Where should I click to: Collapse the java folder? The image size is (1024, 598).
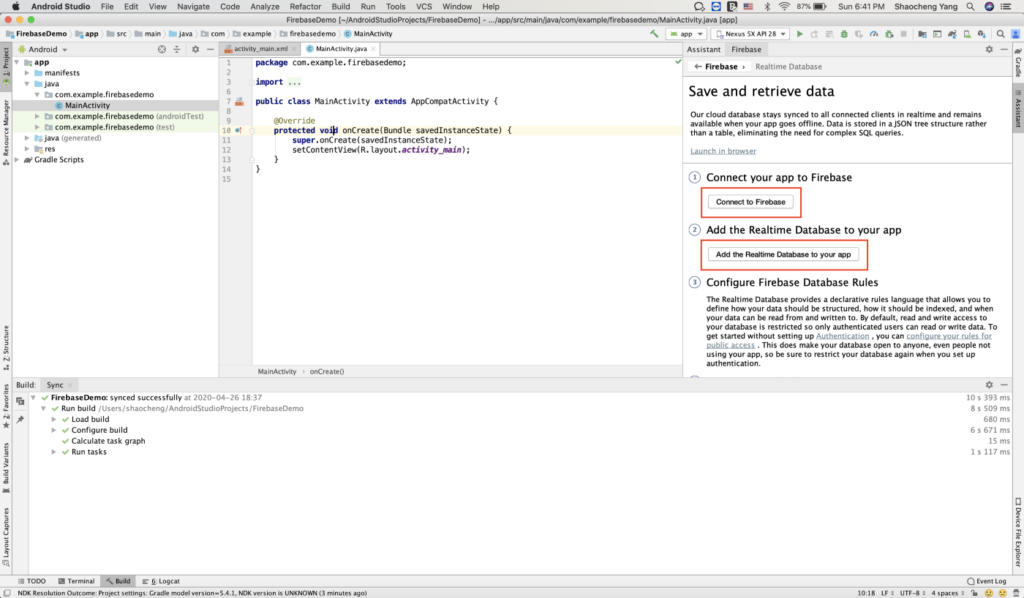[27, 84]
